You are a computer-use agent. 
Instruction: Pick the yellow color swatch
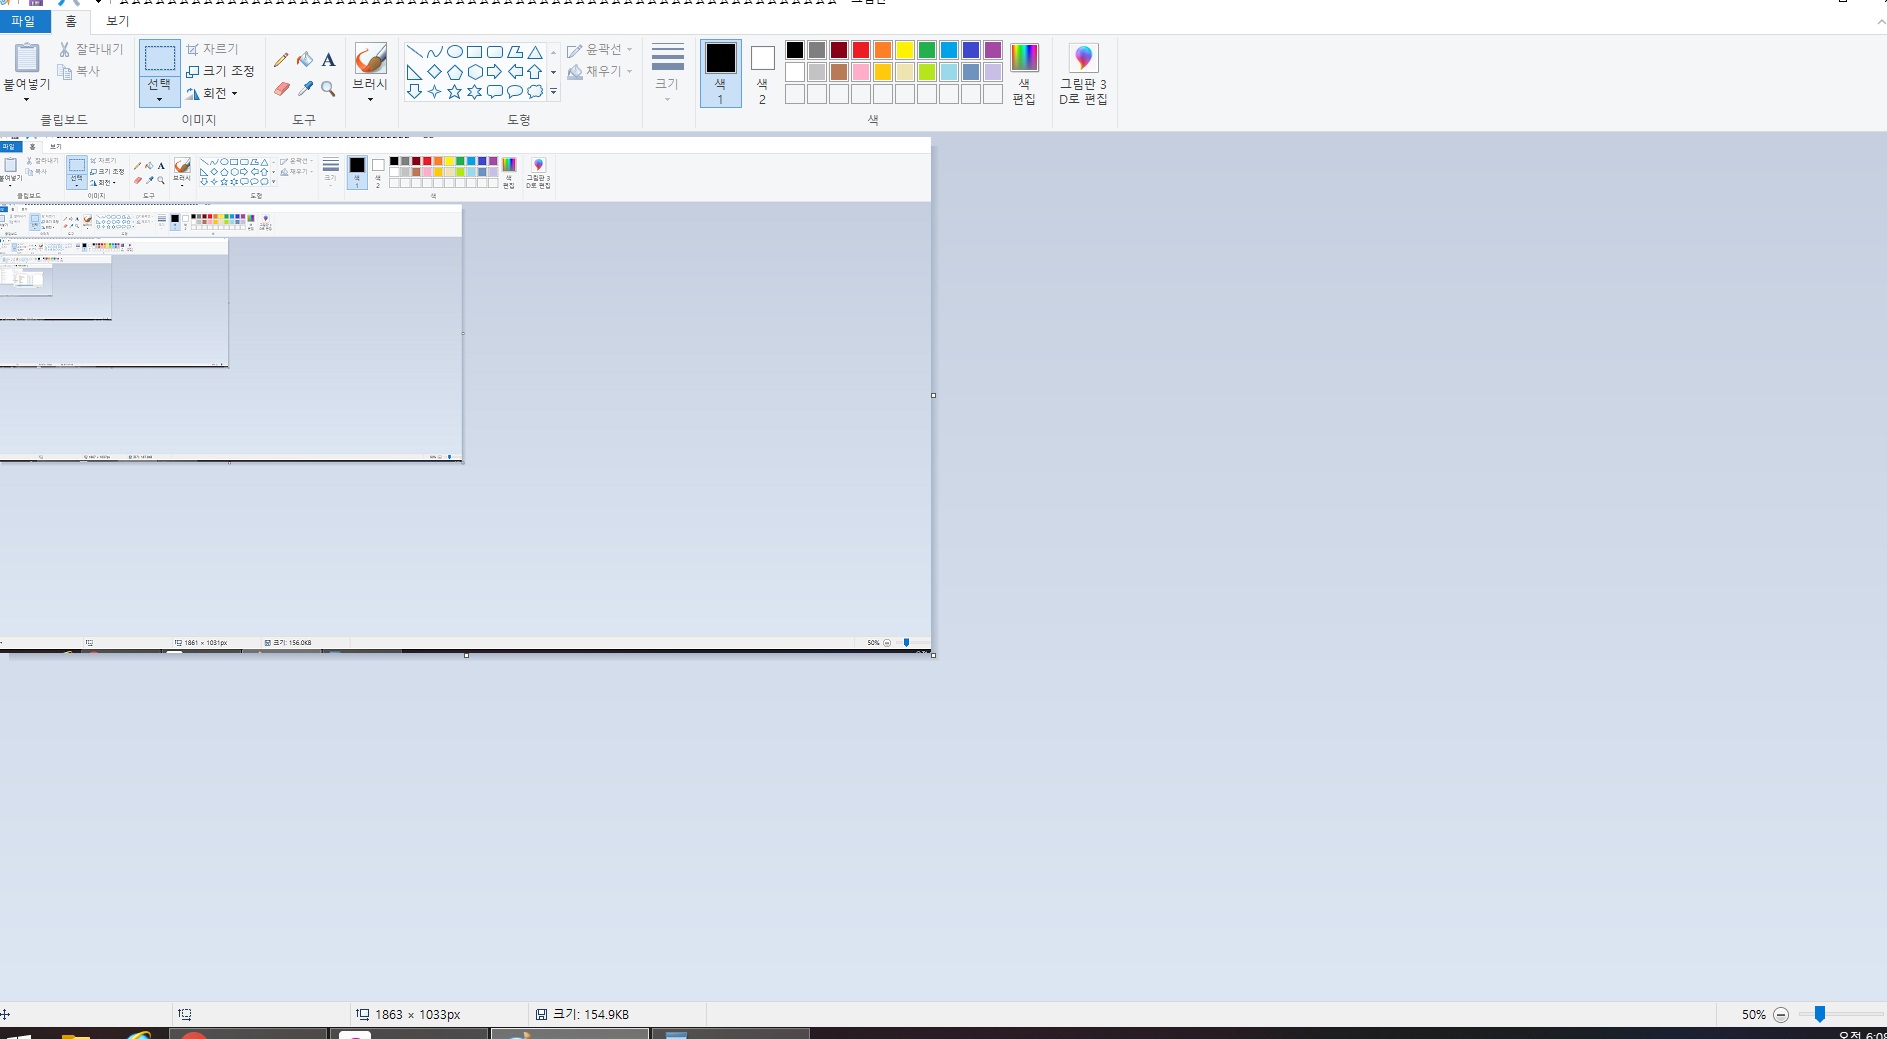point(905,50)
